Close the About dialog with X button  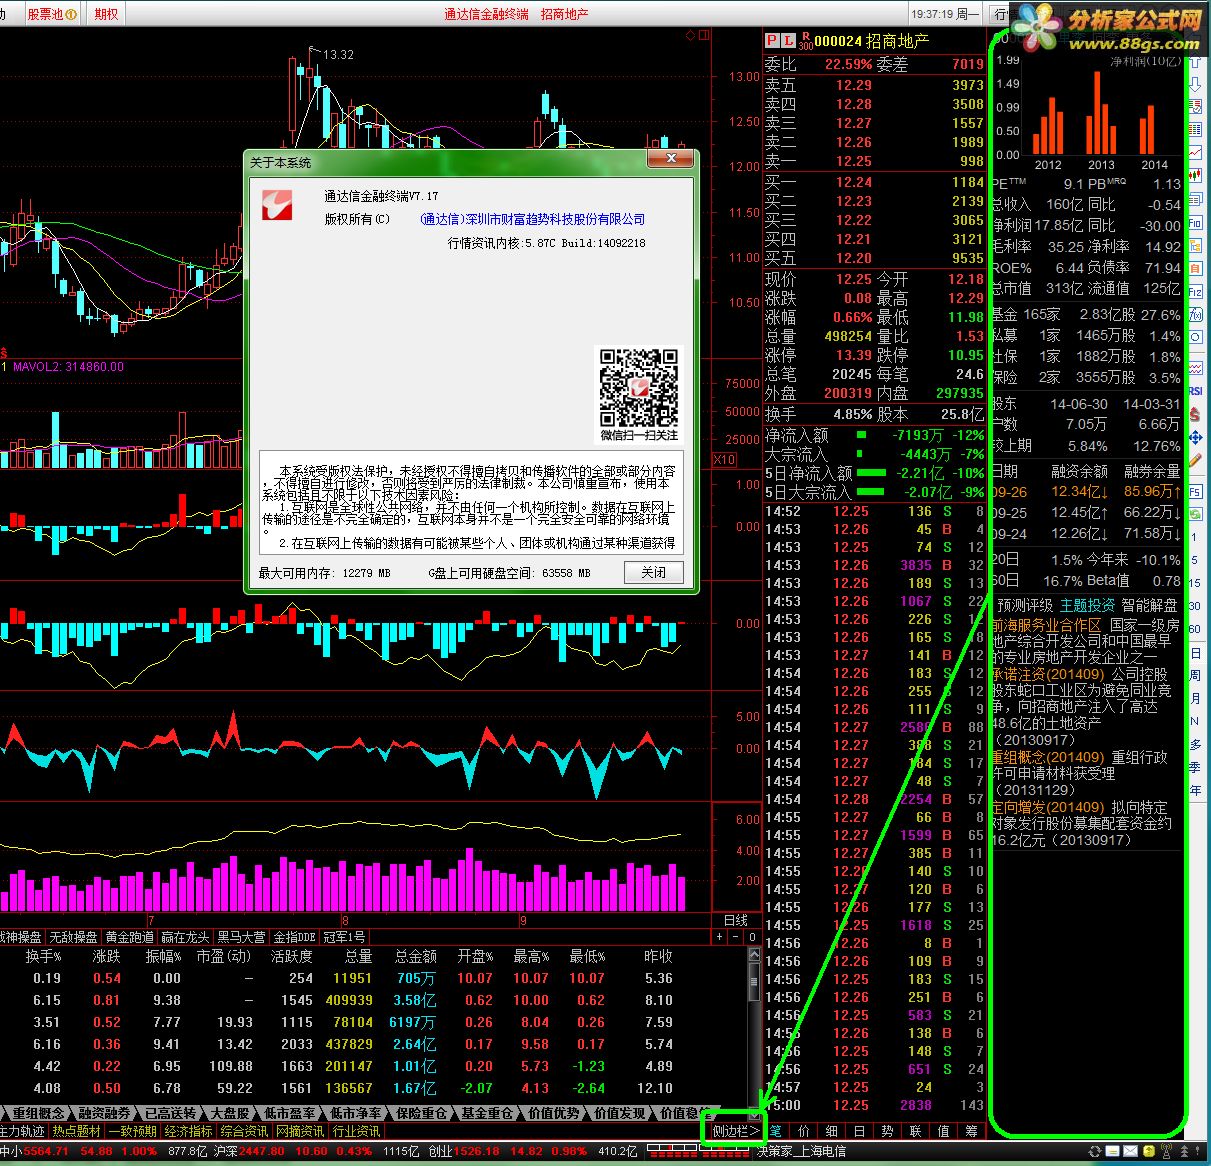coord(671,159)
